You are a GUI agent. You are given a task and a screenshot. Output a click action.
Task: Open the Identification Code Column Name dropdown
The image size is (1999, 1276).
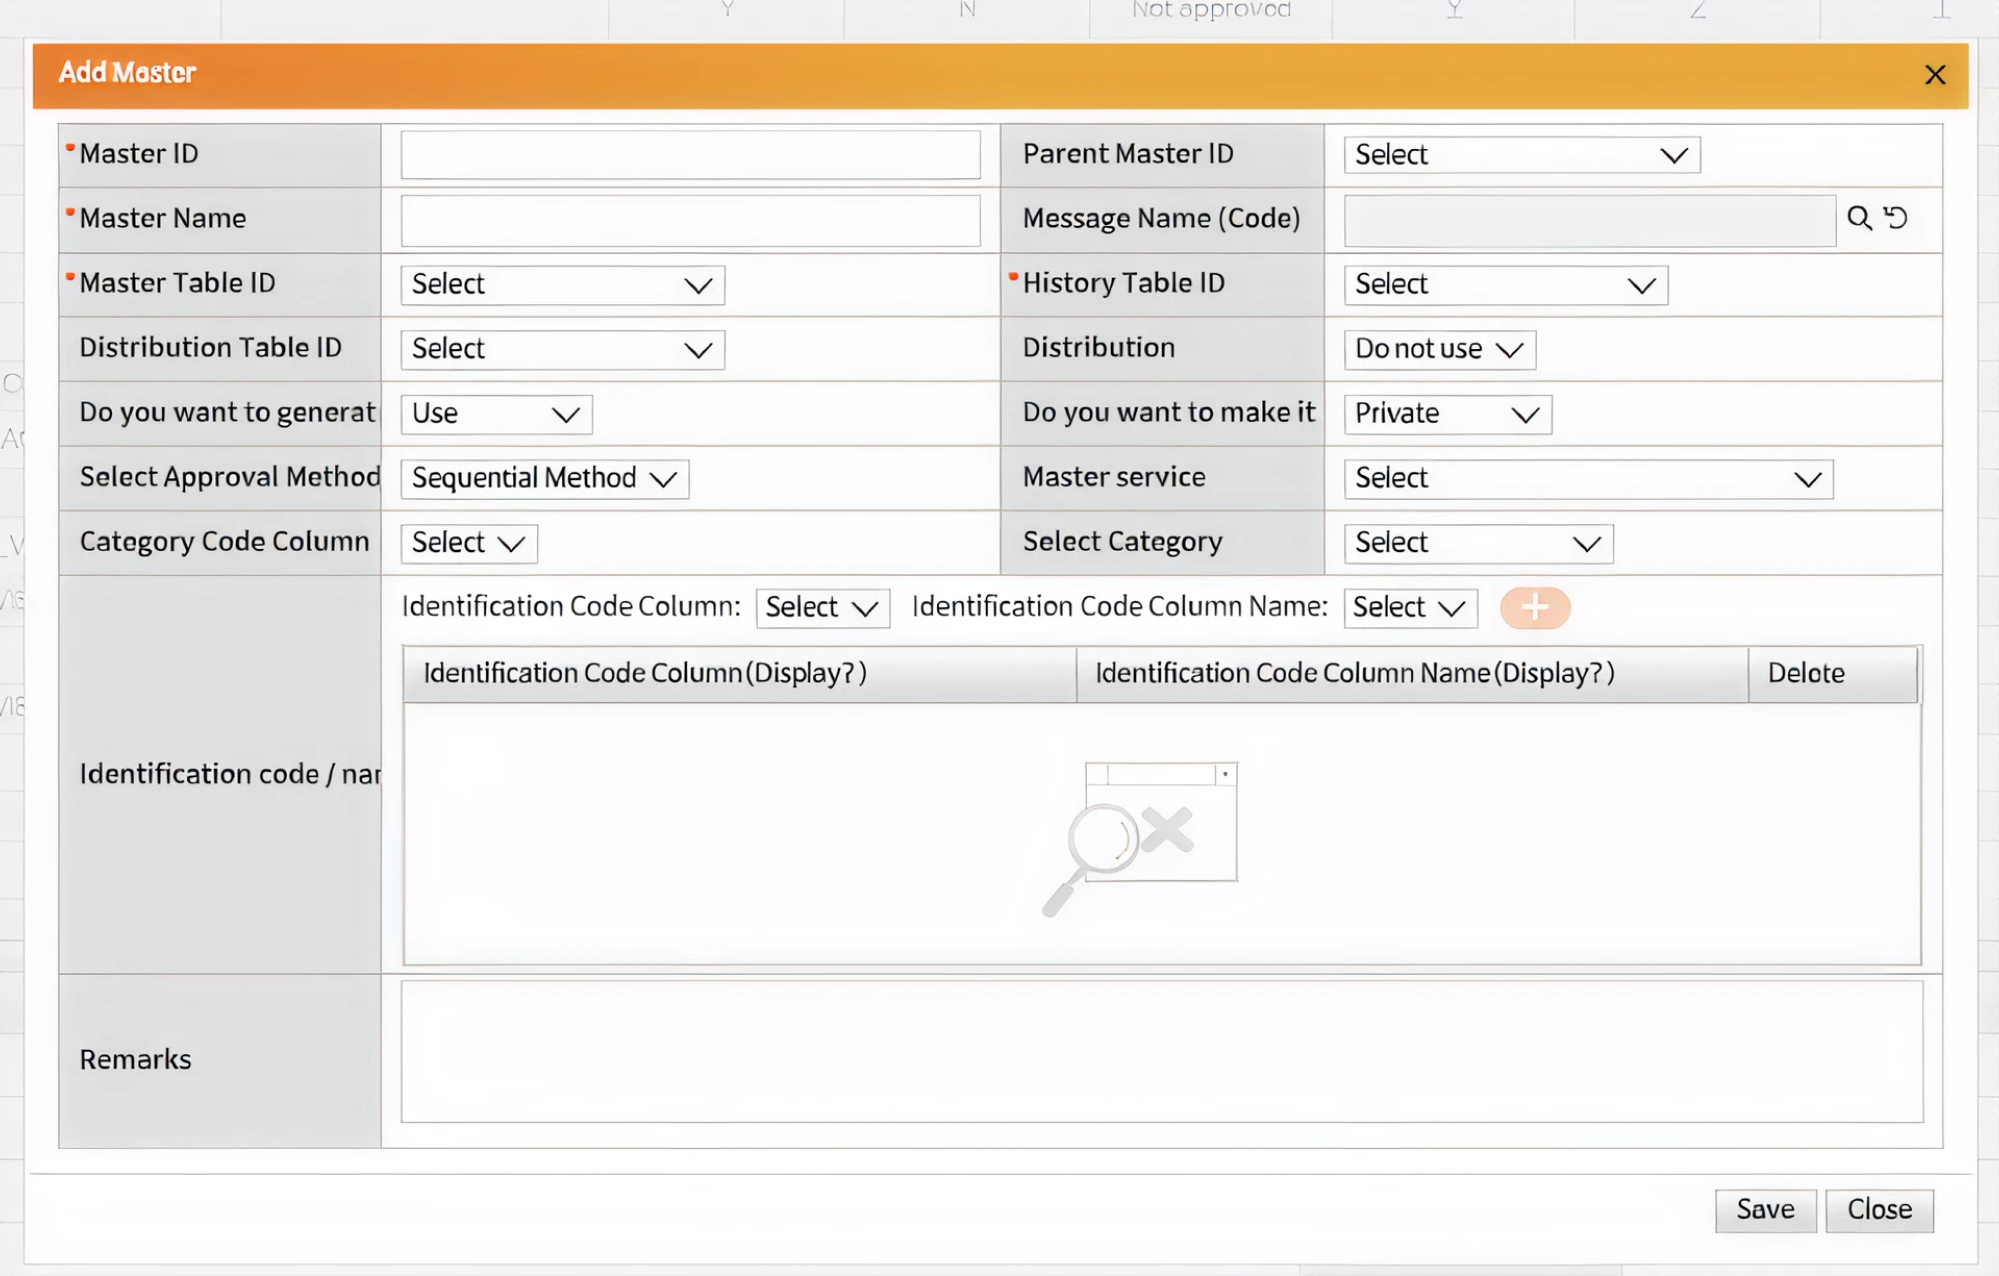pyautogui.click(x=1409, y=608)
